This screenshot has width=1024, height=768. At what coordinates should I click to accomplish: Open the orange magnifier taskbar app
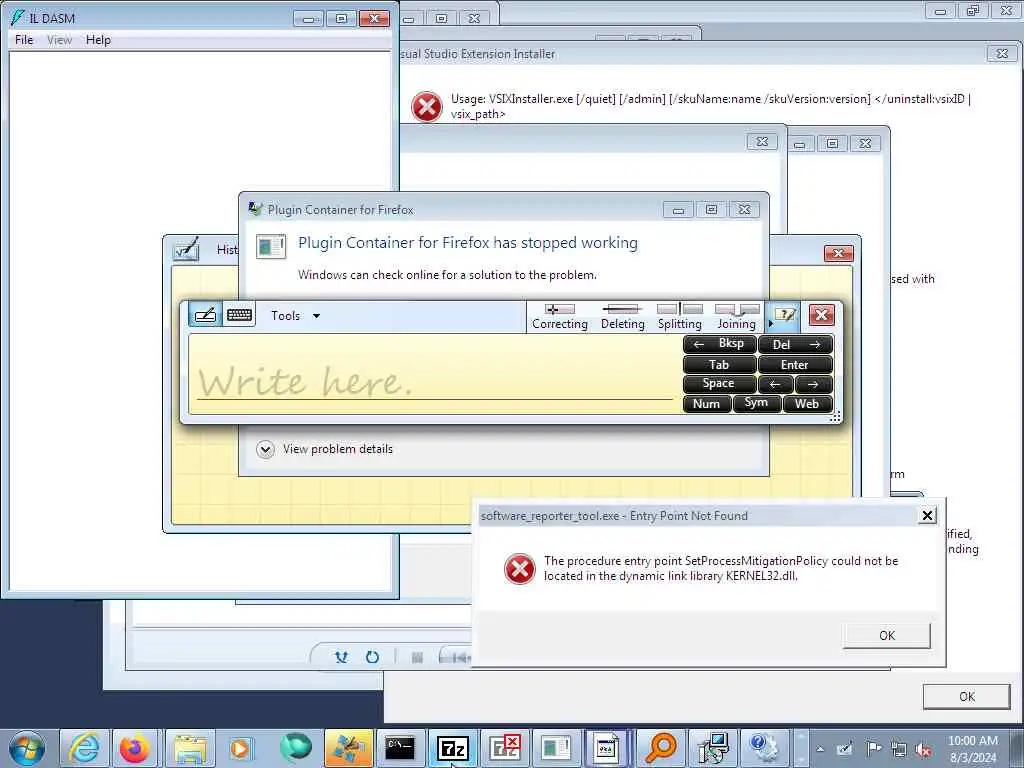[x=660, y=748]
